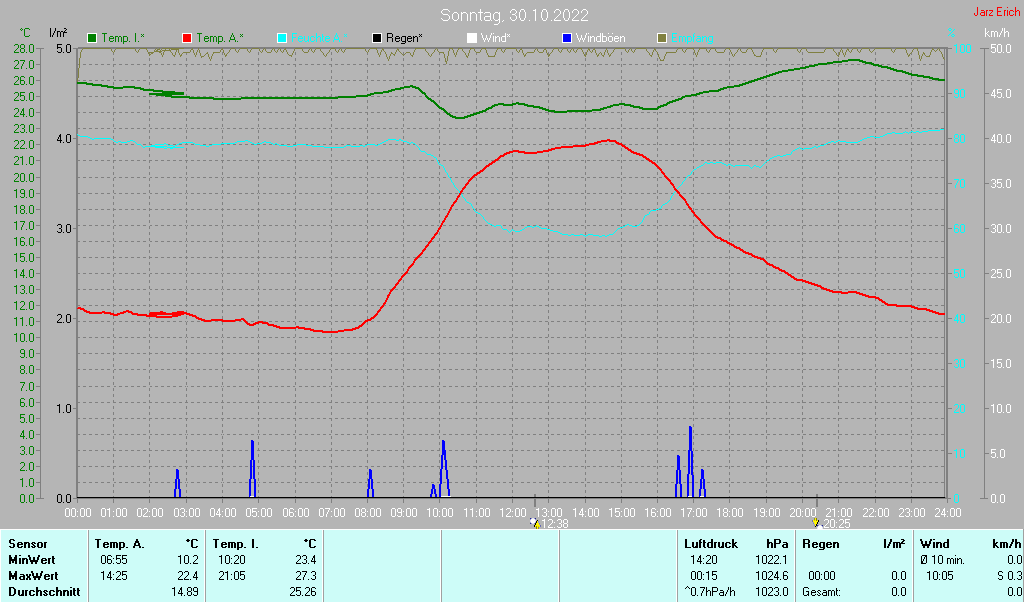Click the 21:05 indoor maximum time

pyautogui.click(x=232, y=577)
